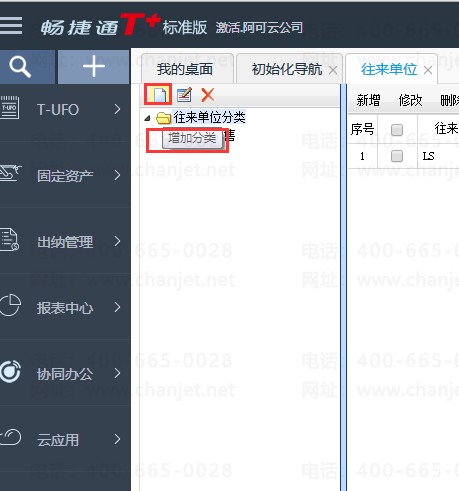The width and height of the screenshot is (459, 491).
Task: Open the hamburger main menu
Action: pos(11,26)
